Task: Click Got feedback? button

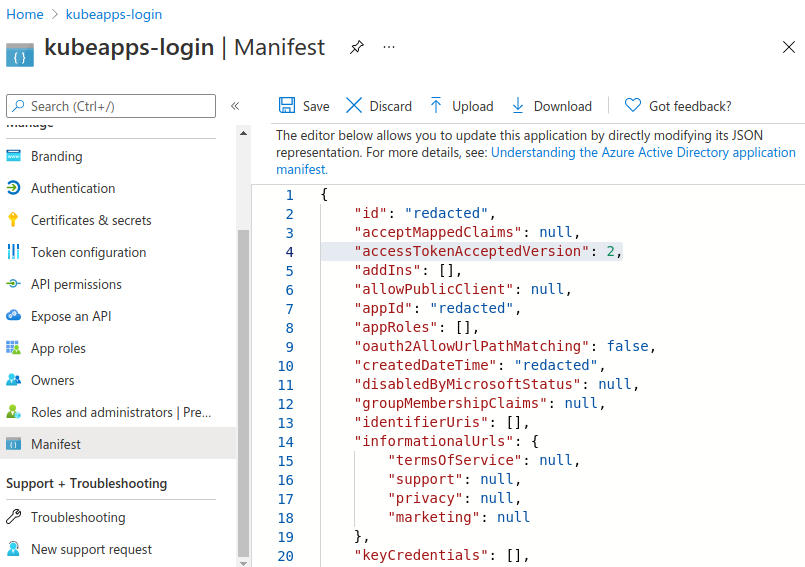Action: pos(678,106)
